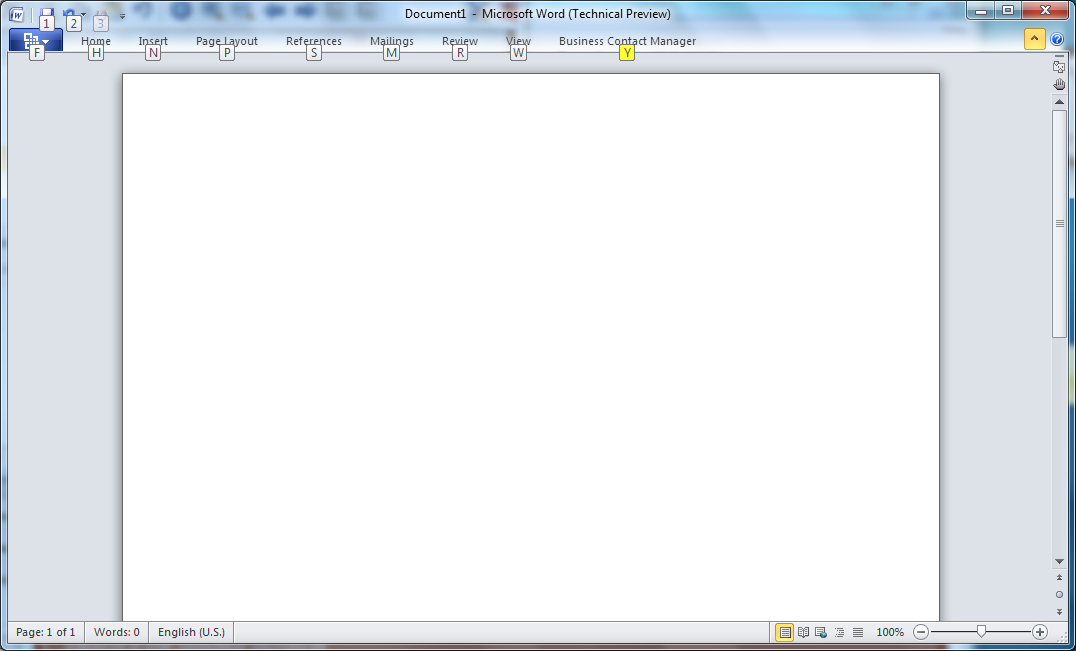Open the Business Contact Manager tab
The height and width of the screenshot is (651, 1076).
[x=627, y=41]
